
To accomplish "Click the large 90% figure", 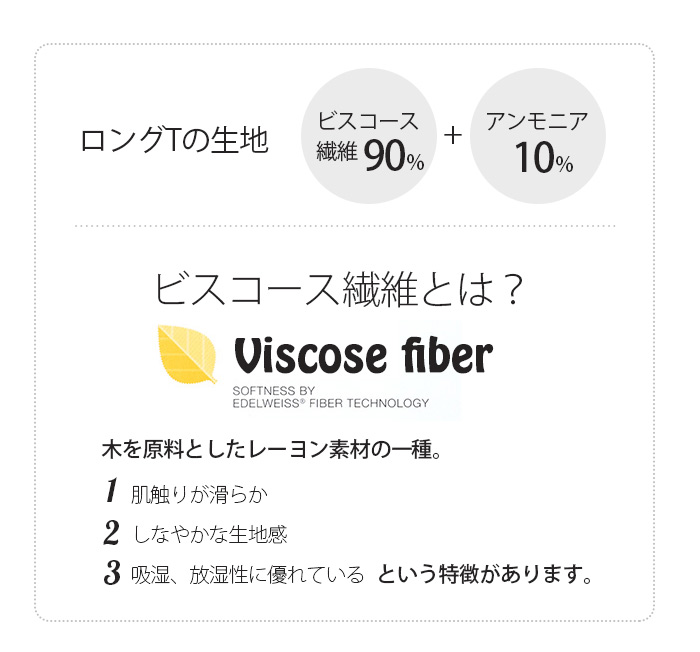I will click(394, 158).
